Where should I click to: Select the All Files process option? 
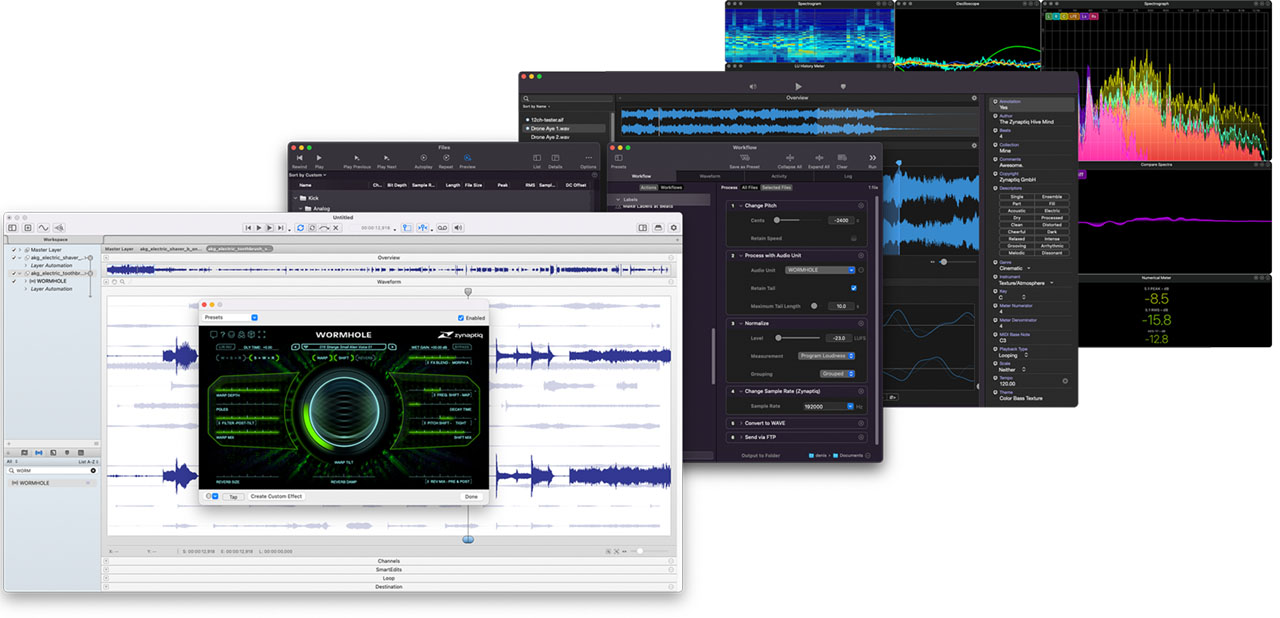[x=749, y=187]
